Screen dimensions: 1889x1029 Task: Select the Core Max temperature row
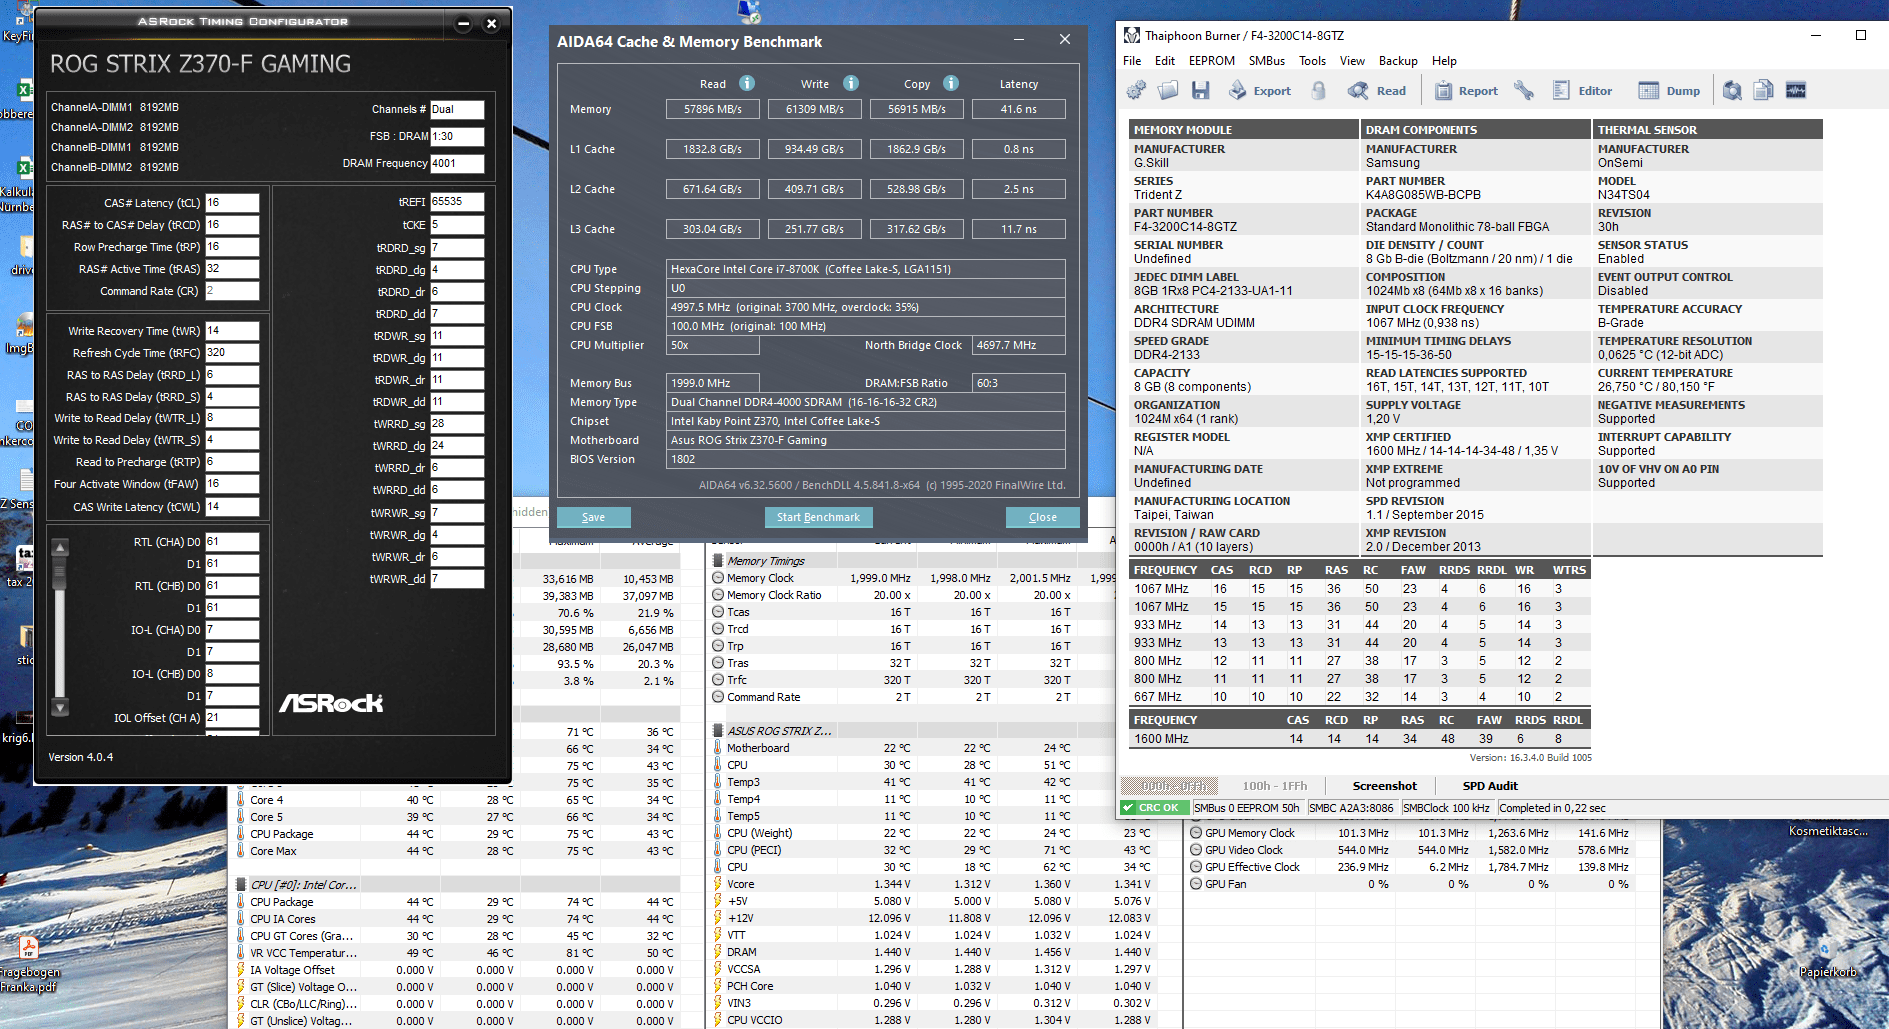coord(457,851)
